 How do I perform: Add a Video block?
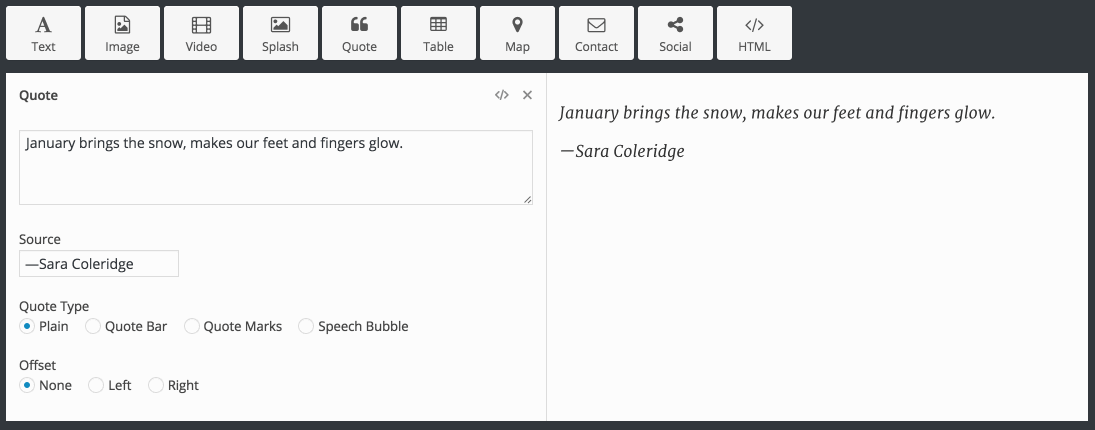(x=201, y=34)
